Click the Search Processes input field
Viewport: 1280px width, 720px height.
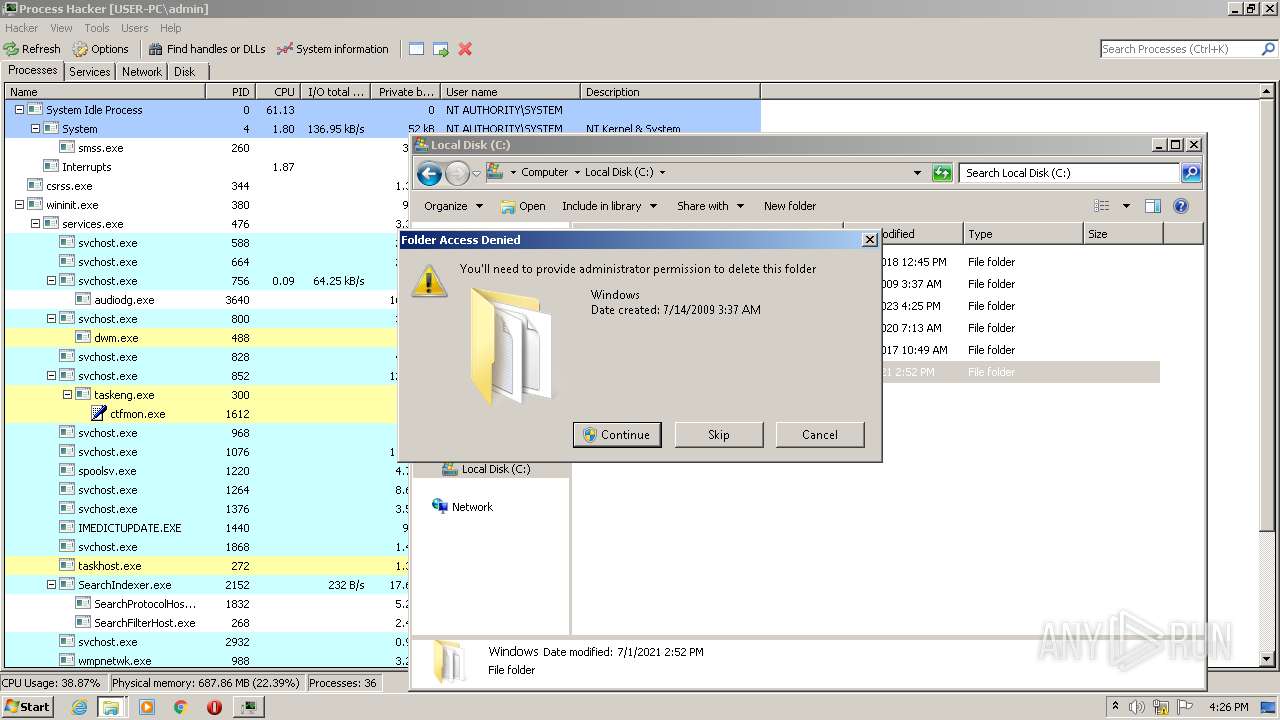pyautogui.click(x=1179, y=49)
